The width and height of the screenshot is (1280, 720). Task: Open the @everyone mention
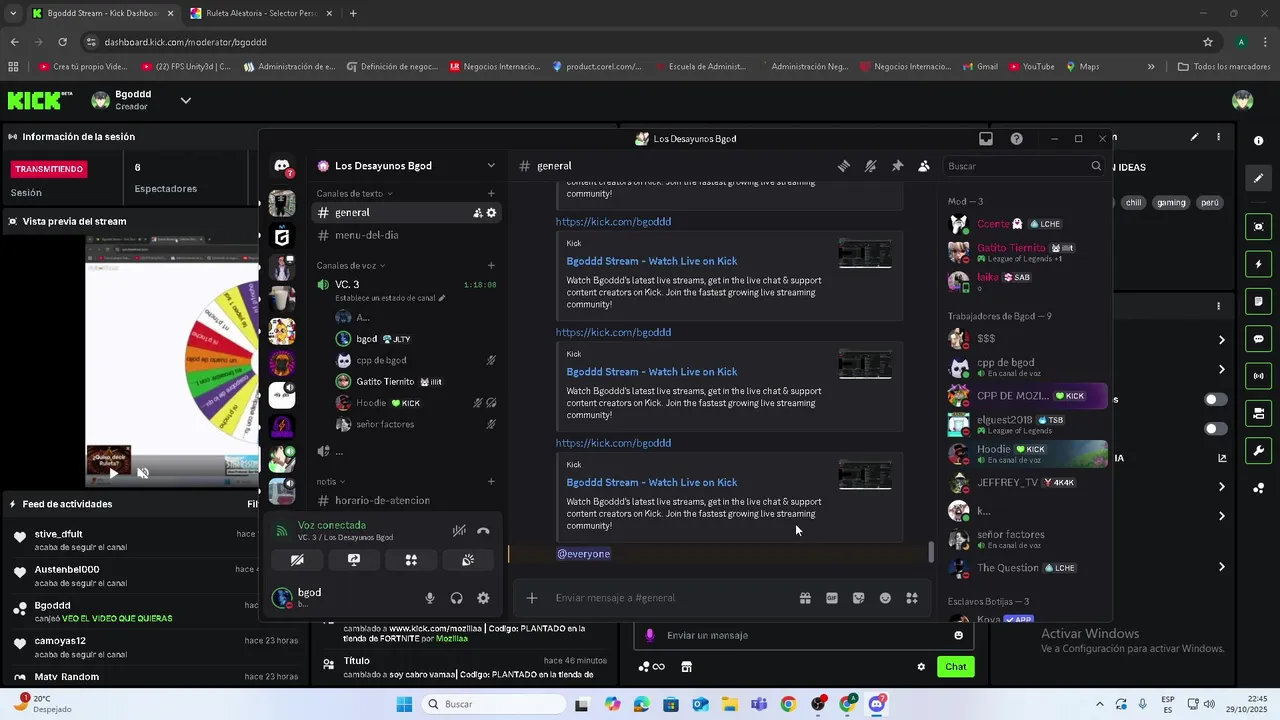[x=583, y=554]
